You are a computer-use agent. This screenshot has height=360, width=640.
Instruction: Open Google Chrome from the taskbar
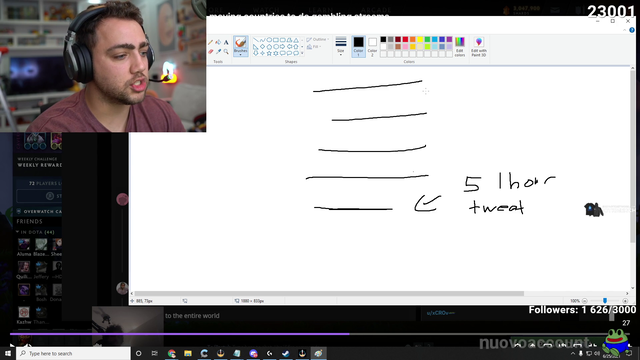(x=171, y=353)
